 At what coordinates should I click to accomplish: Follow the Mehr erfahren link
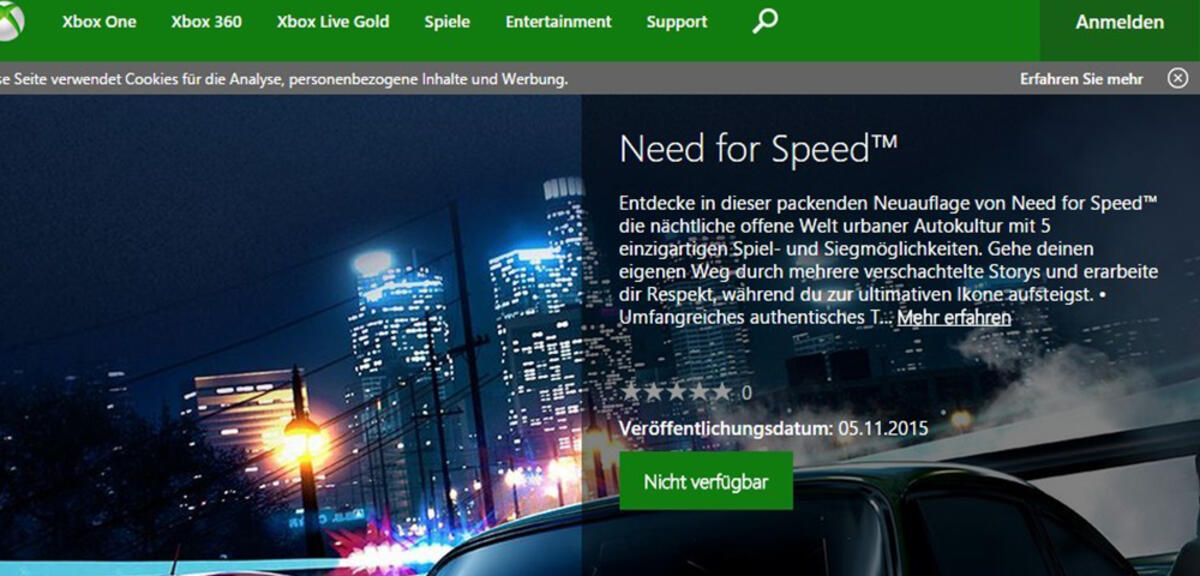click(x=954, y=317)
